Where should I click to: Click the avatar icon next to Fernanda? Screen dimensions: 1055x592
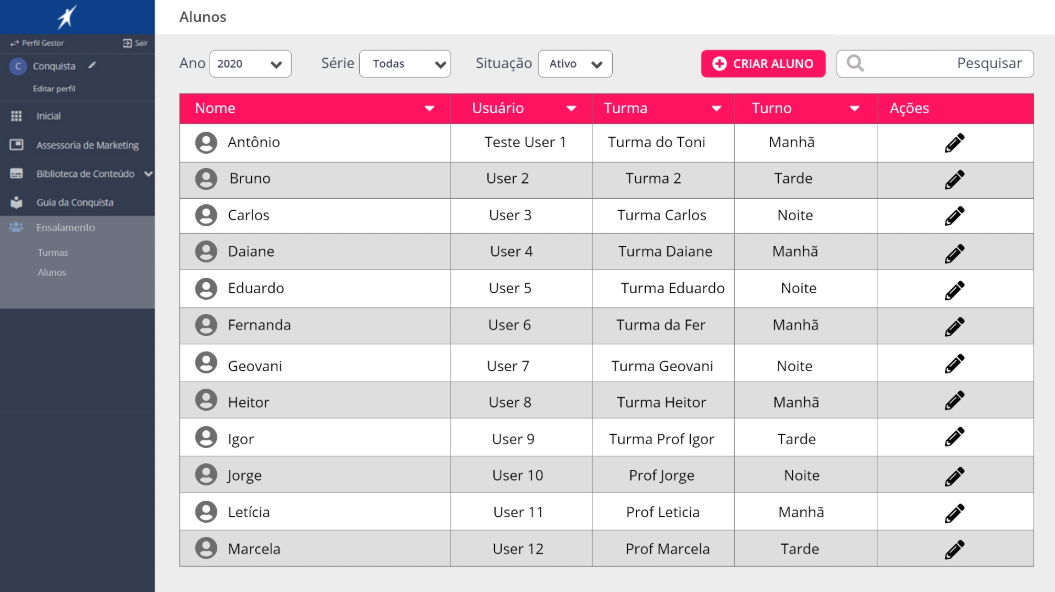(206, 325)
